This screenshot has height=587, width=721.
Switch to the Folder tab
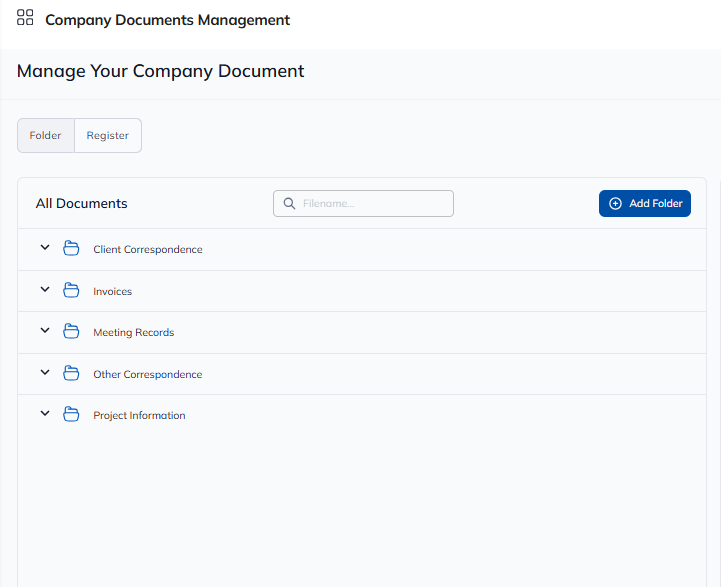[46, 136]
